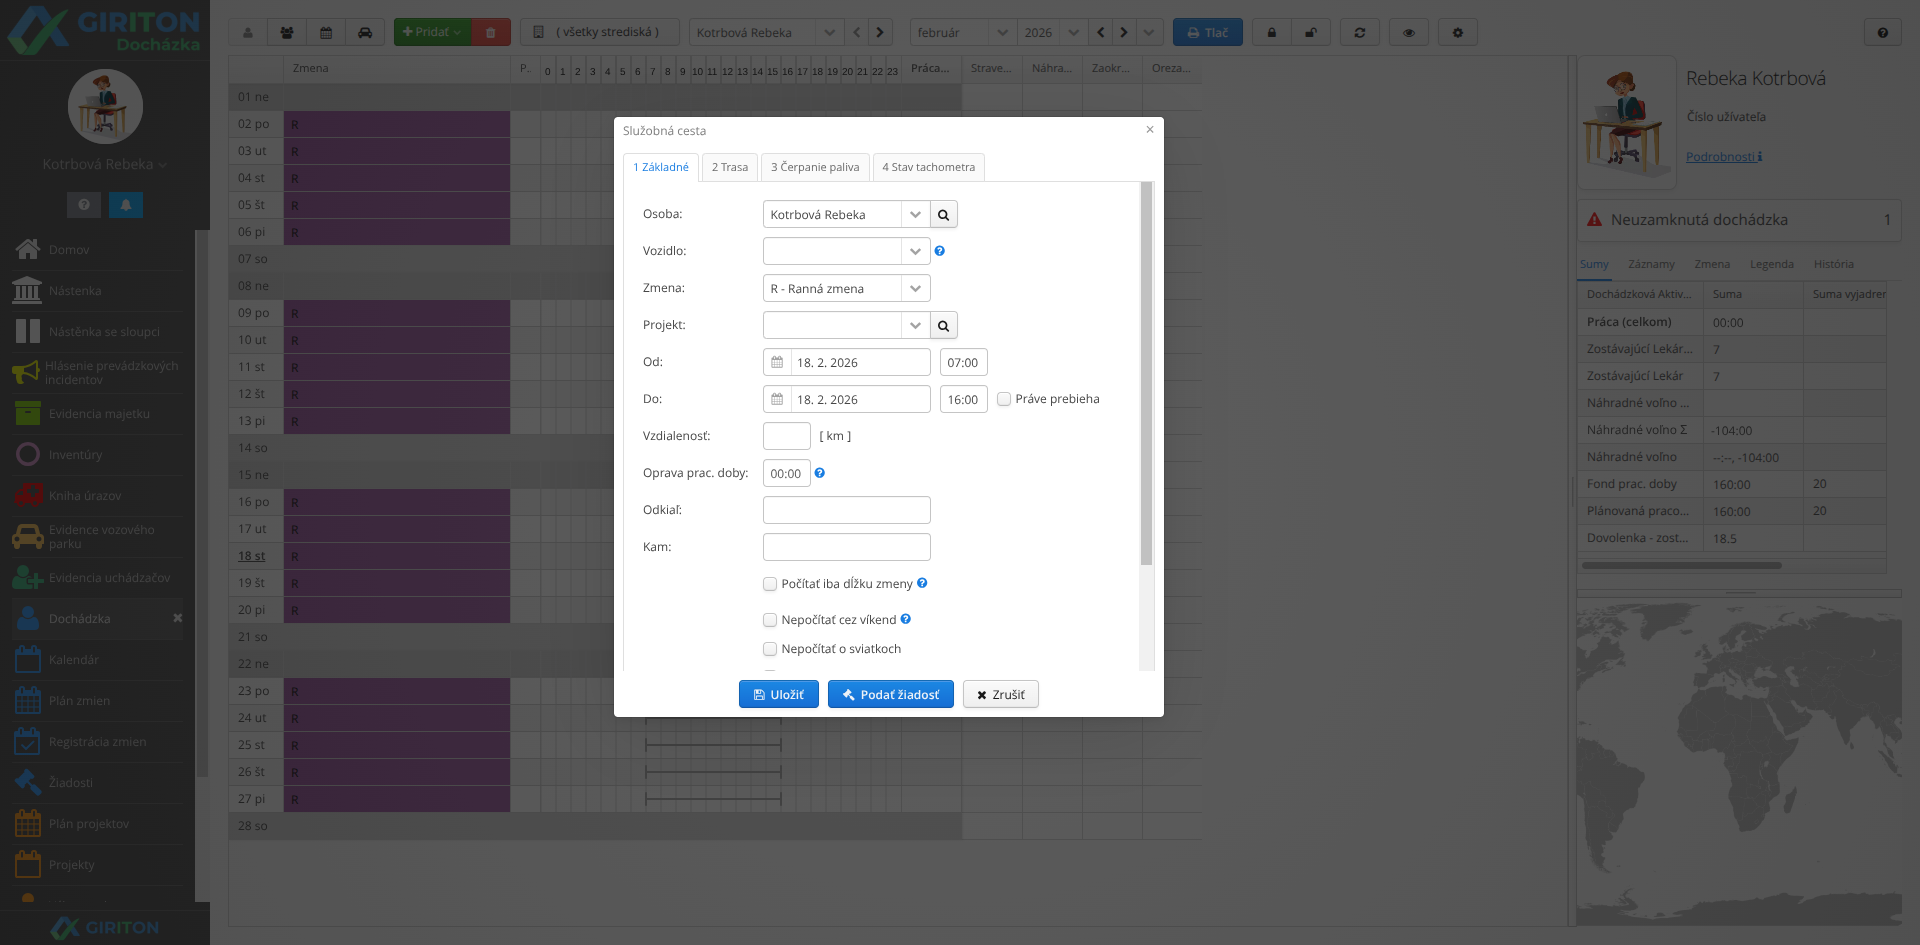Expand the Osoba dropdown arrow
Image resolution: width=1920 pixels, height=945 pixels.
tap(915, 215)
